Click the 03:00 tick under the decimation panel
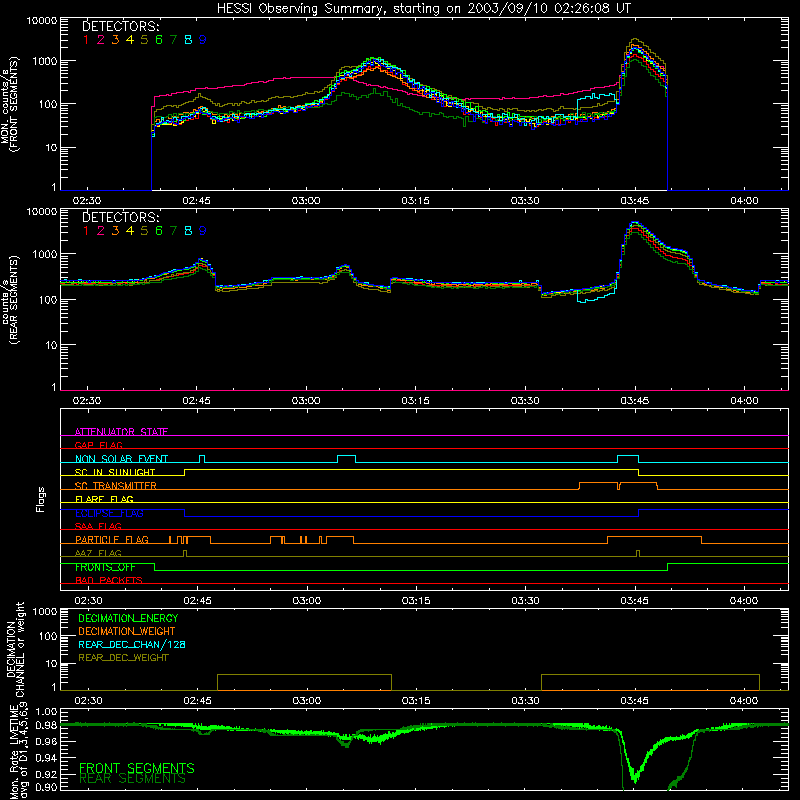Viewport: 800px width, 800px height. click(307, 701)
